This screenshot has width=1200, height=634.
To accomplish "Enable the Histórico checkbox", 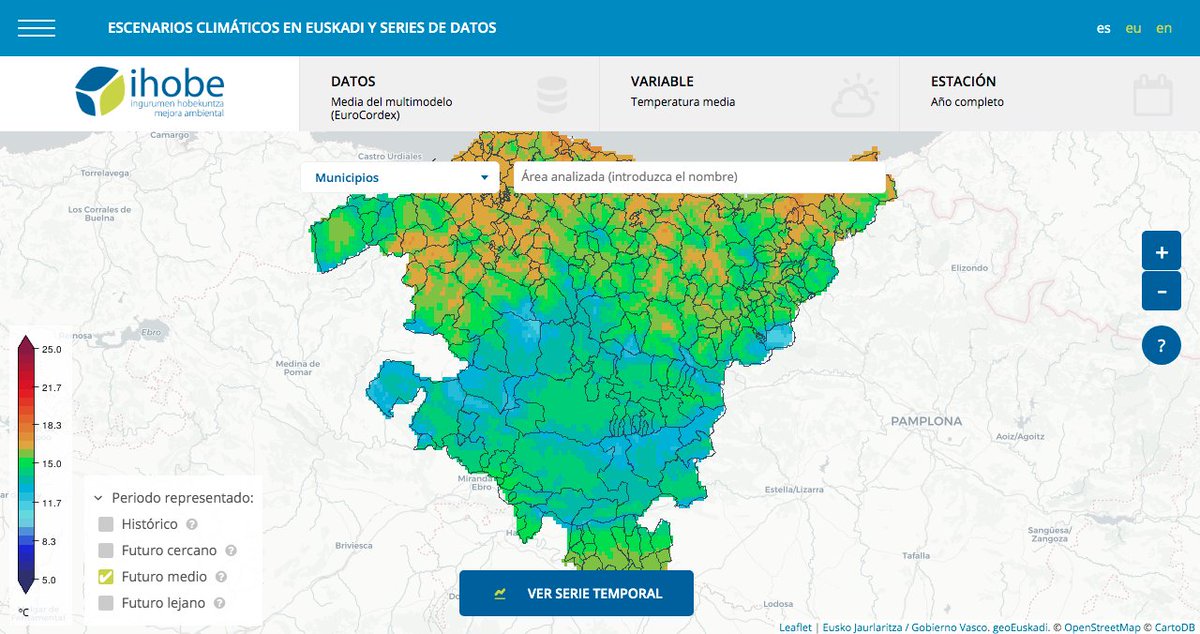I will (104, 523).
